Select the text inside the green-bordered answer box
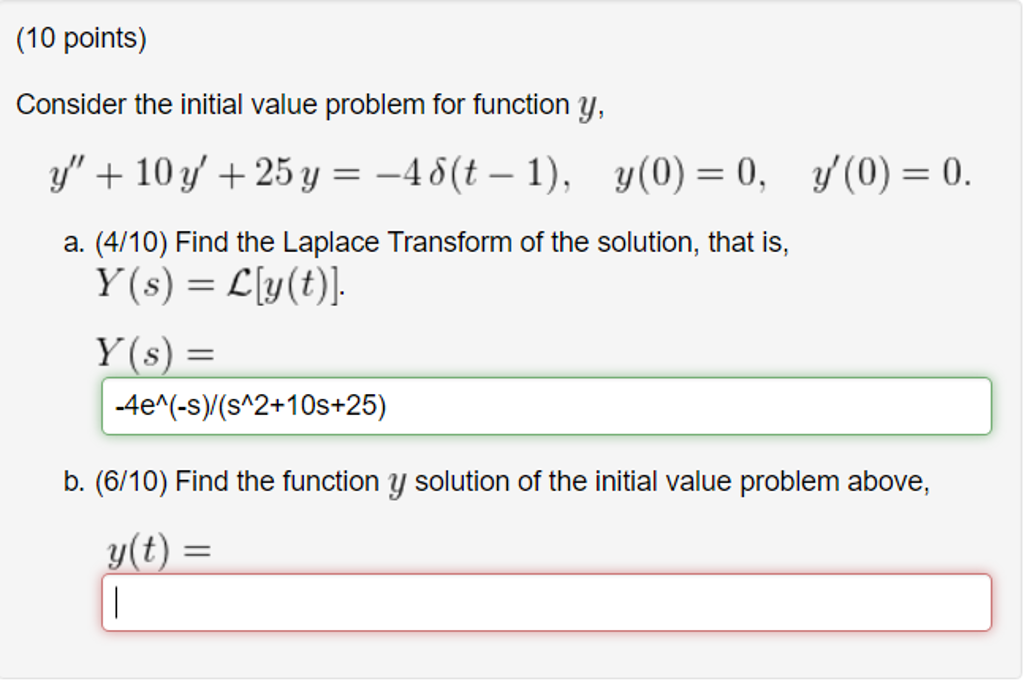This screenshot has height=684, width=1024. click(250, 405)
